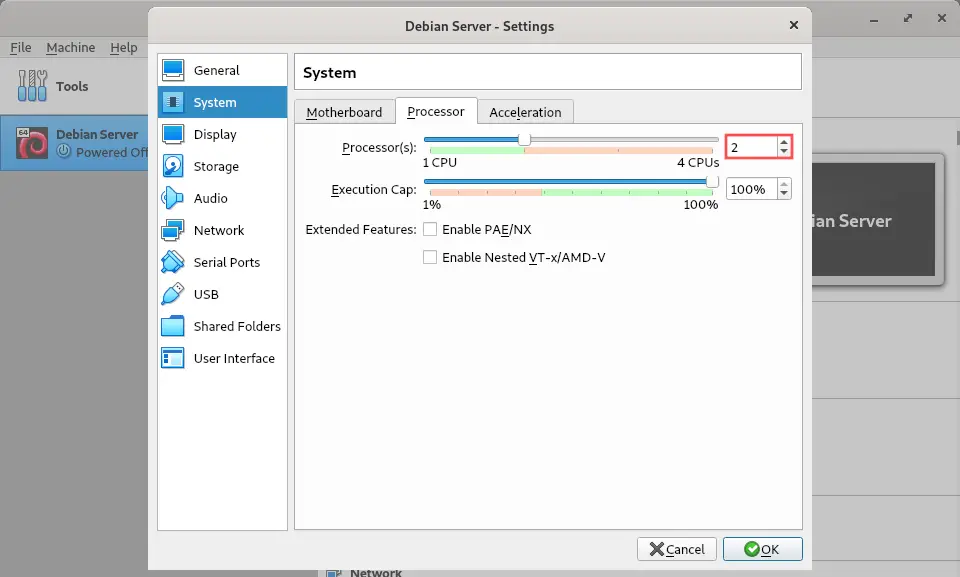960x577 pixels.
Task: Open the Machine menu
Action: point(70,47)
